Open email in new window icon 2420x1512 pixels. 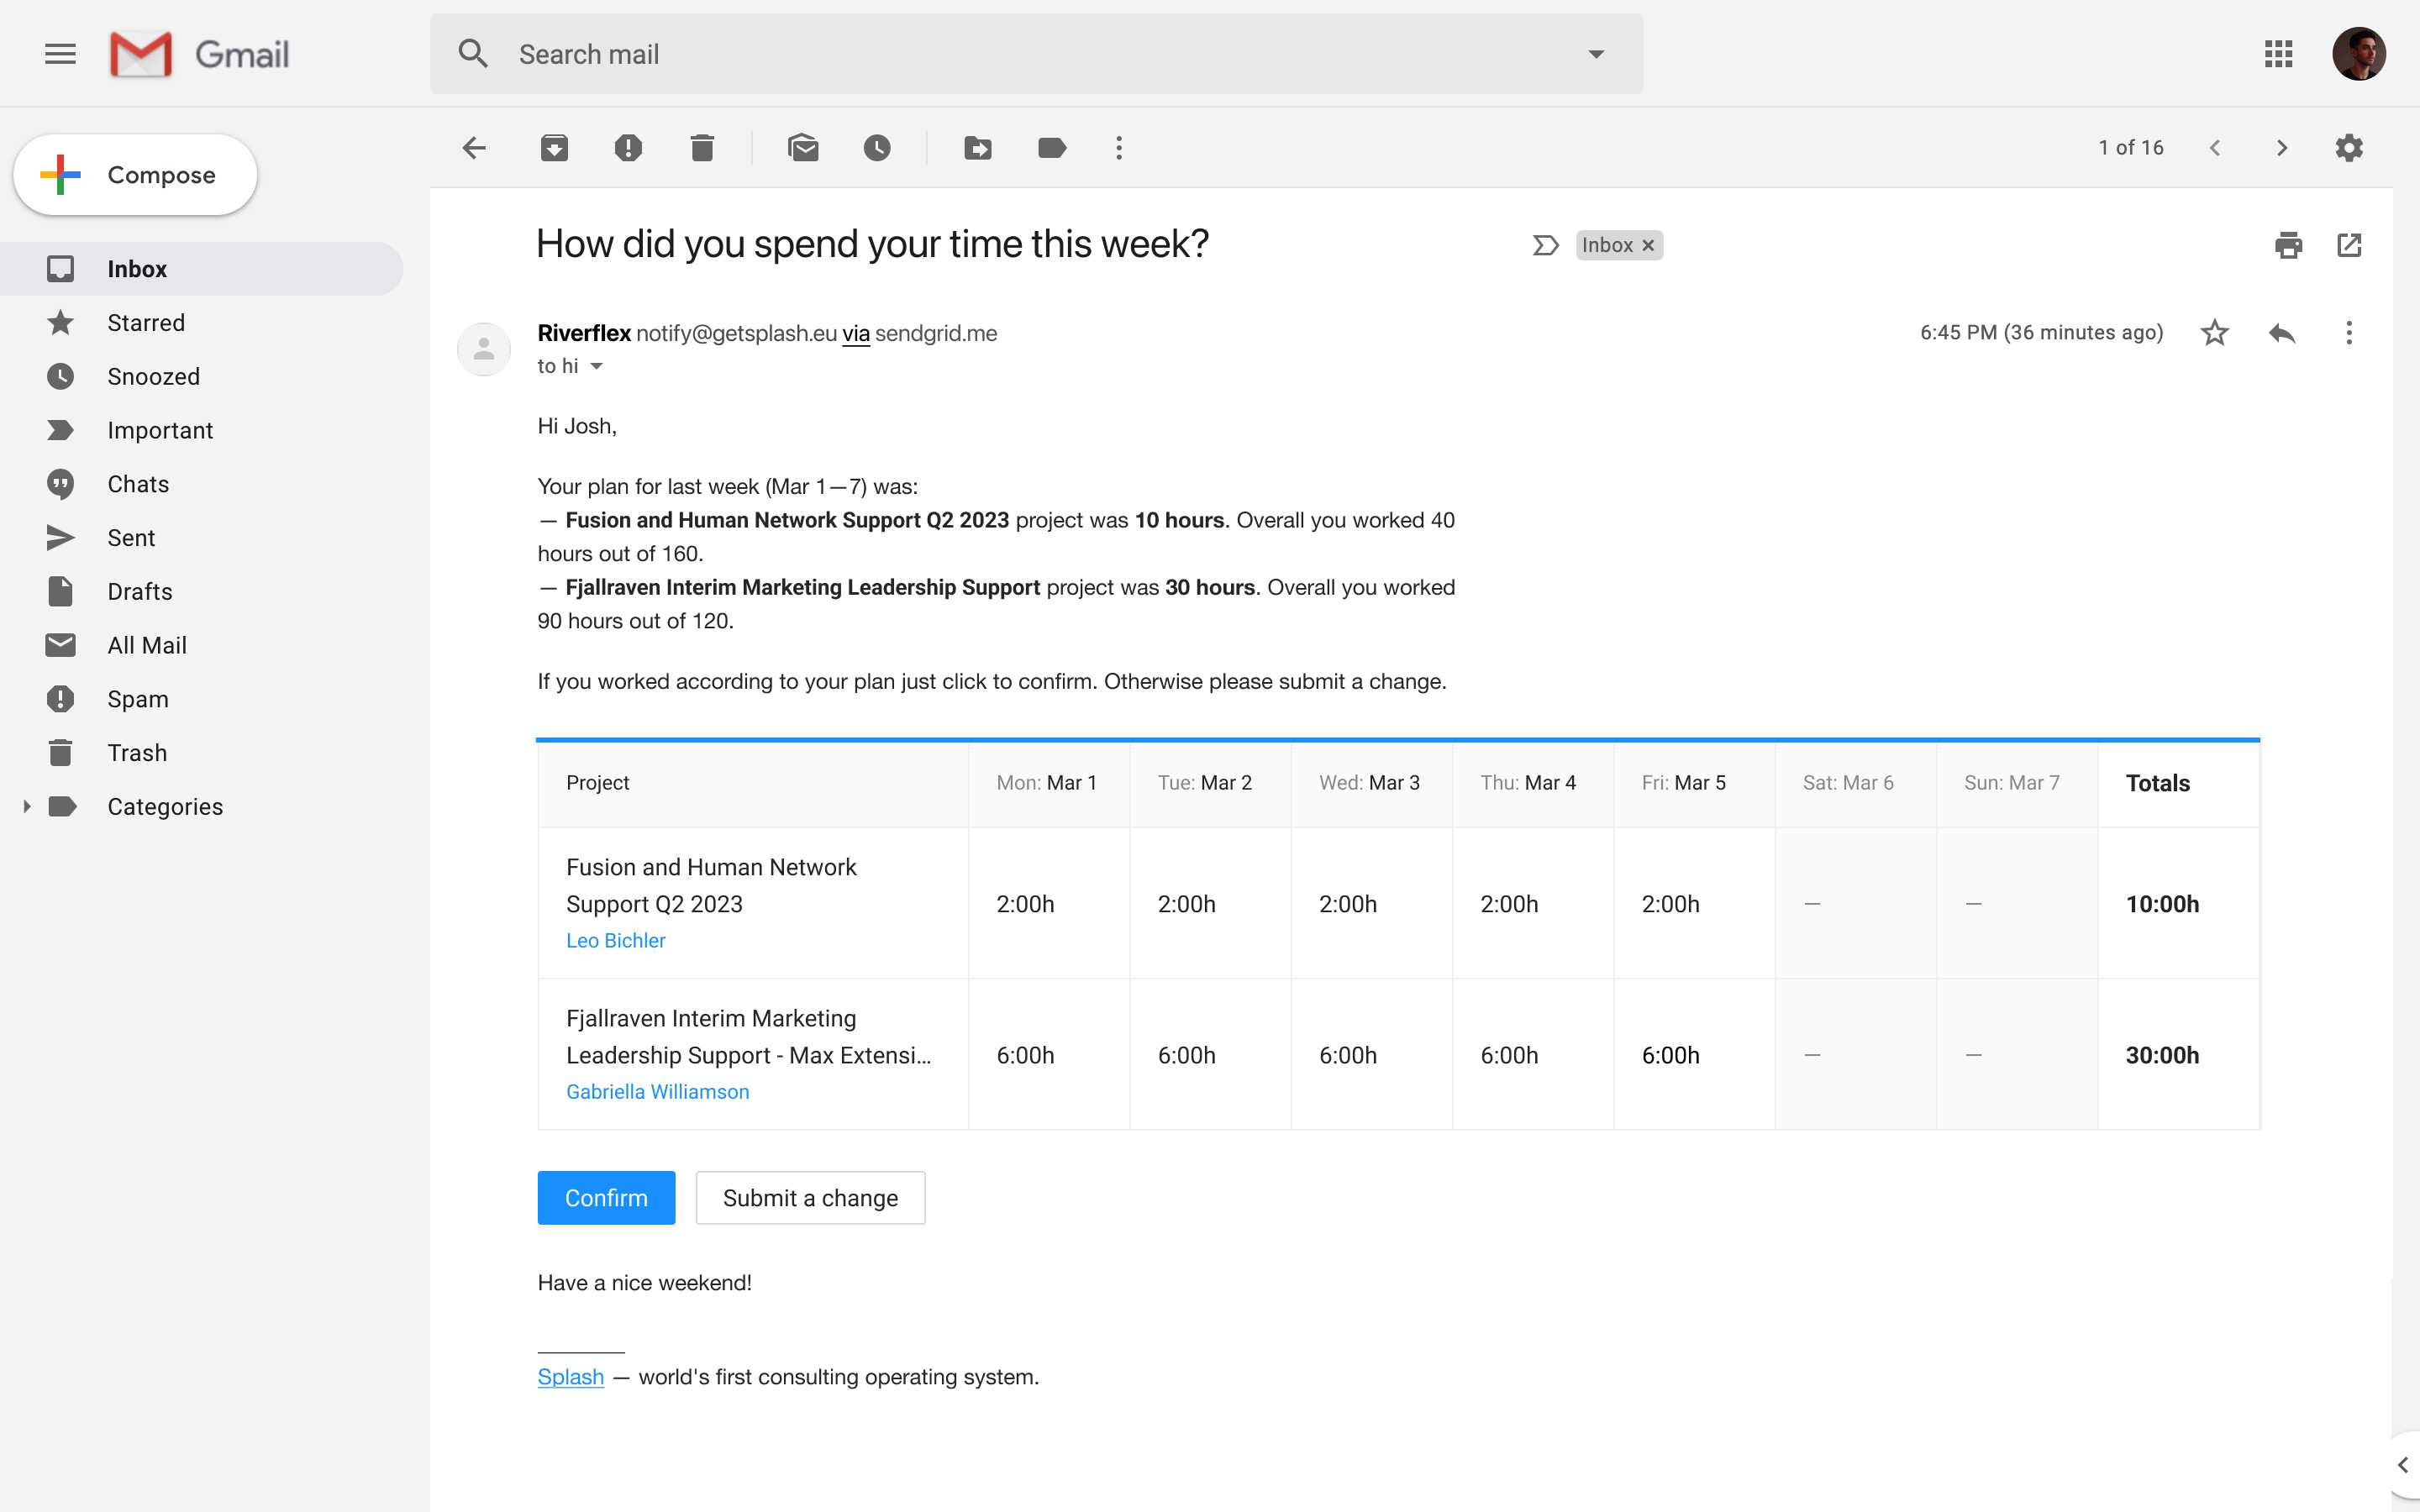click(x=2349, y=245)
